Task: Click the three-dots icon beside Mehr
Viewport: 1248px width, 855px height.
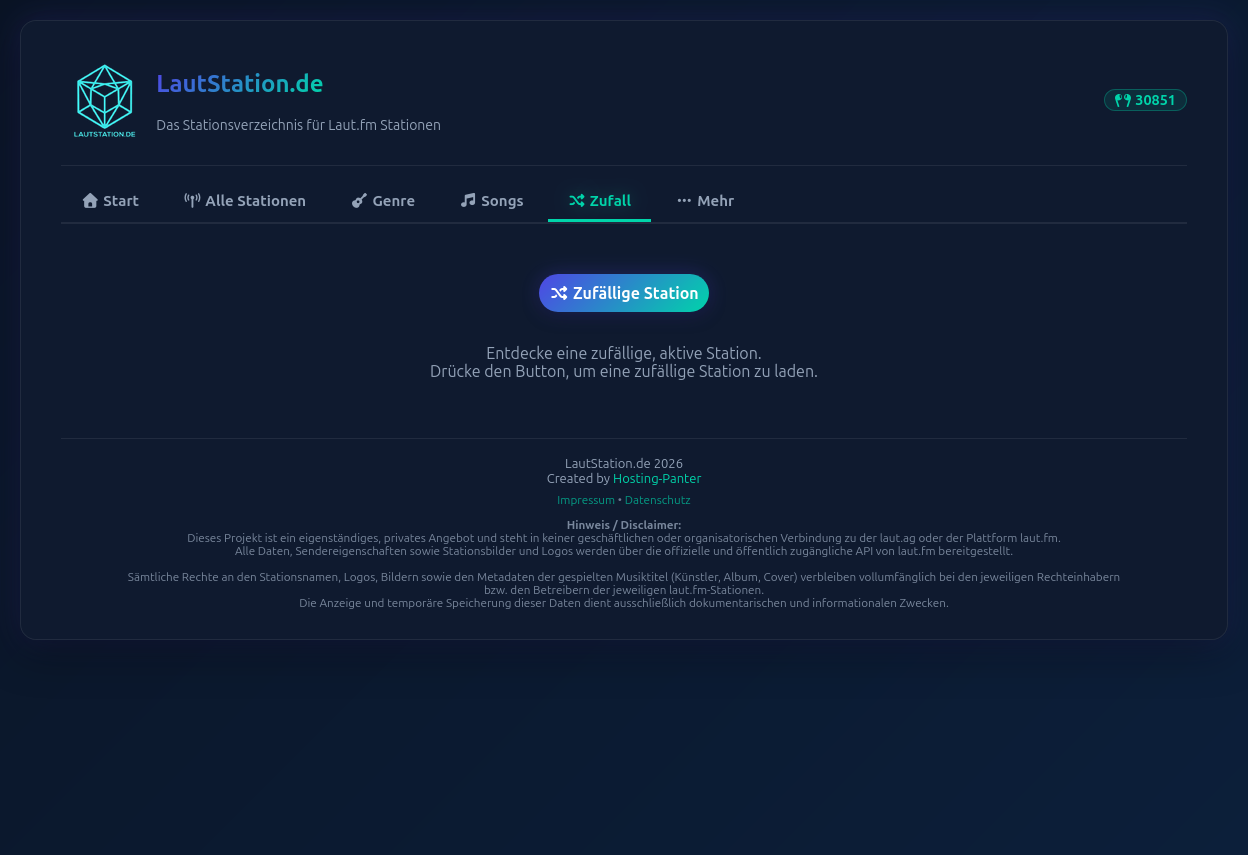Action: tap(684, 200)
